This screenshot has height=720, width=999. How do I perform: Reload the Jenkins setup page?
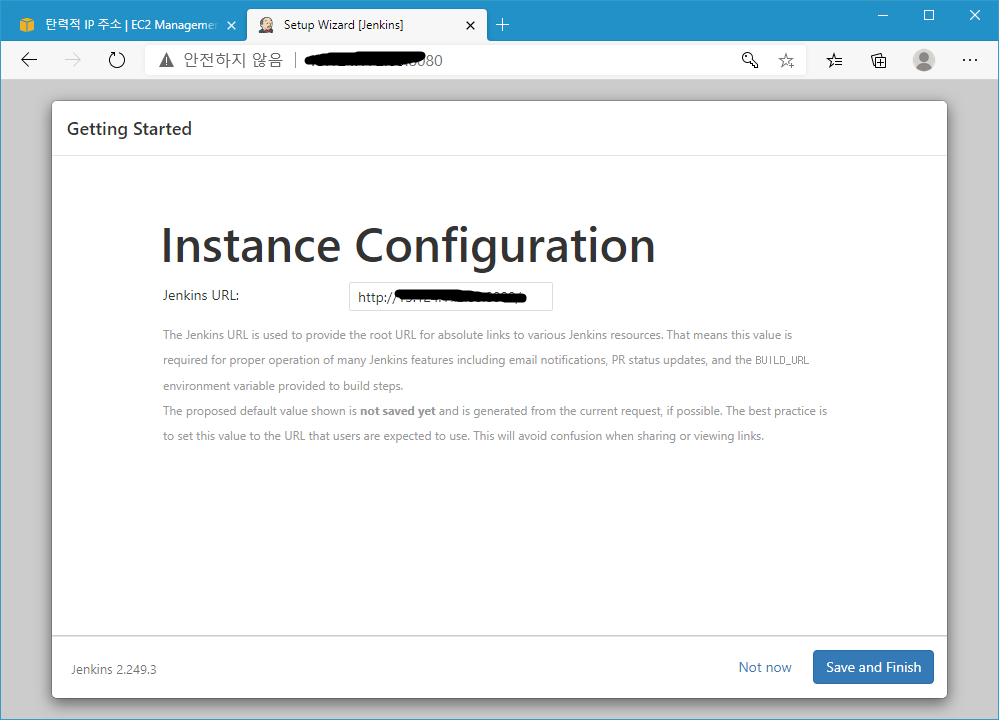[117, 61]
